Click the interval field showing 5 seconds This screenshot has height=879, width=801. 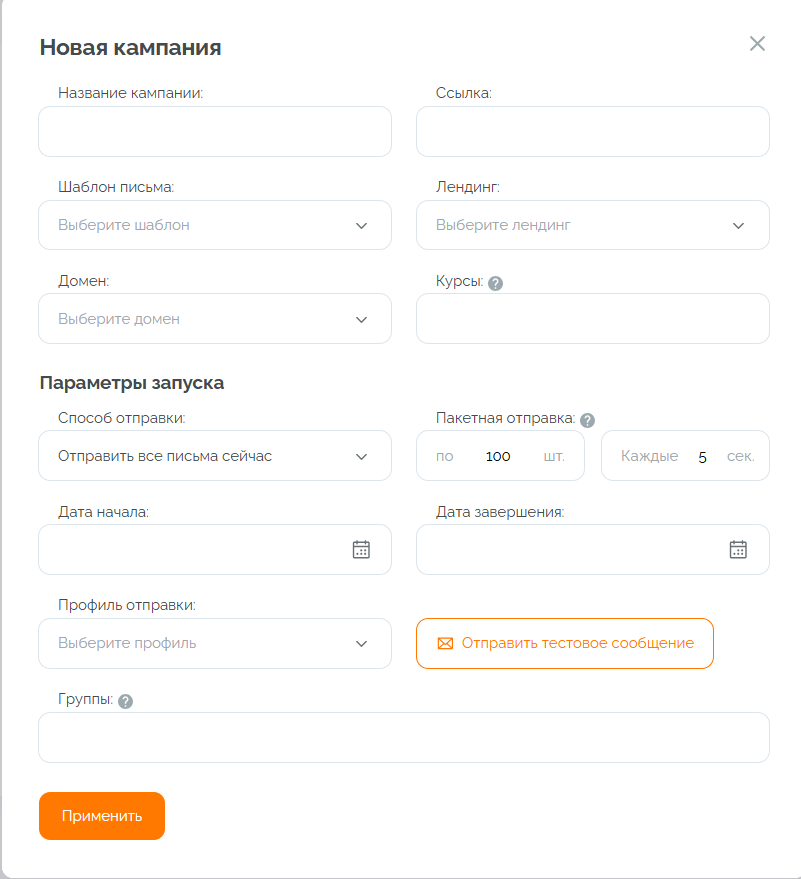coord(702,456)
